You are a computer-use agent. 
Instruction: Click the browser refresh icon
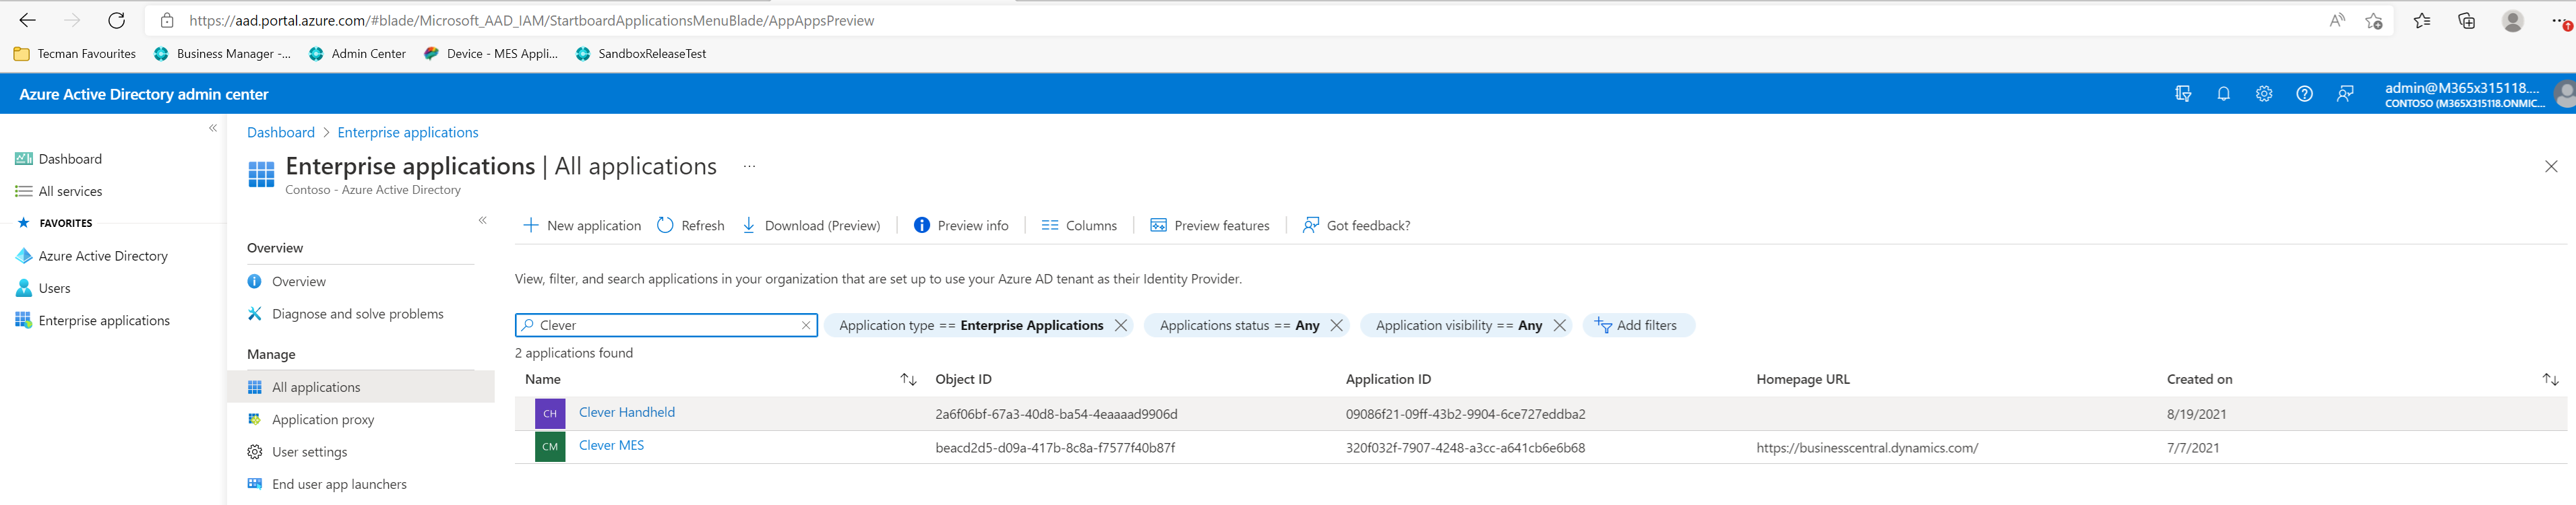[x=116, y=20]
